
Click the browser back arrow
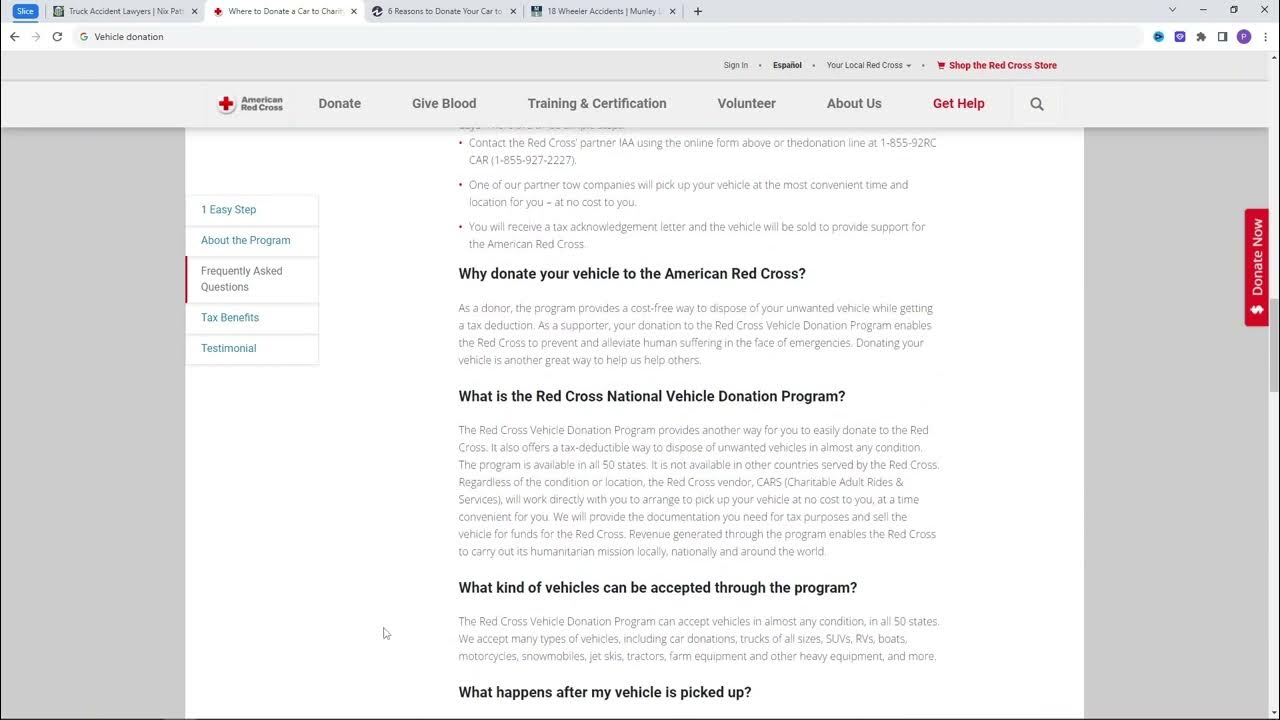click(x=14, y=37)
